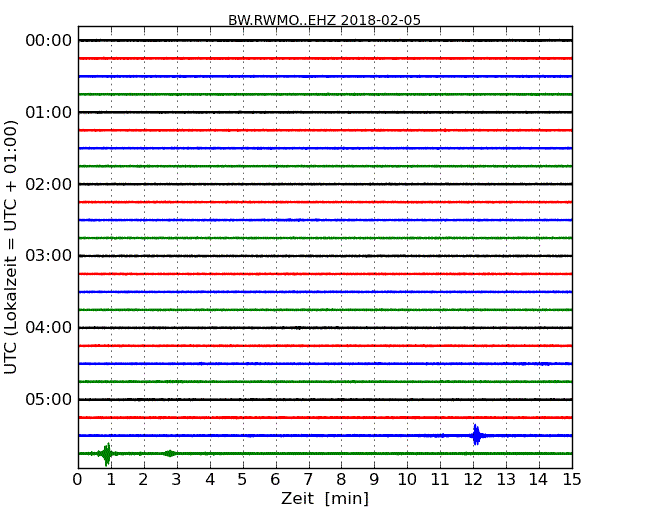Select the 04:00 y-axis tick label
Image resolution: width=650 pixels, height=520 pixels.
[49, 328]
